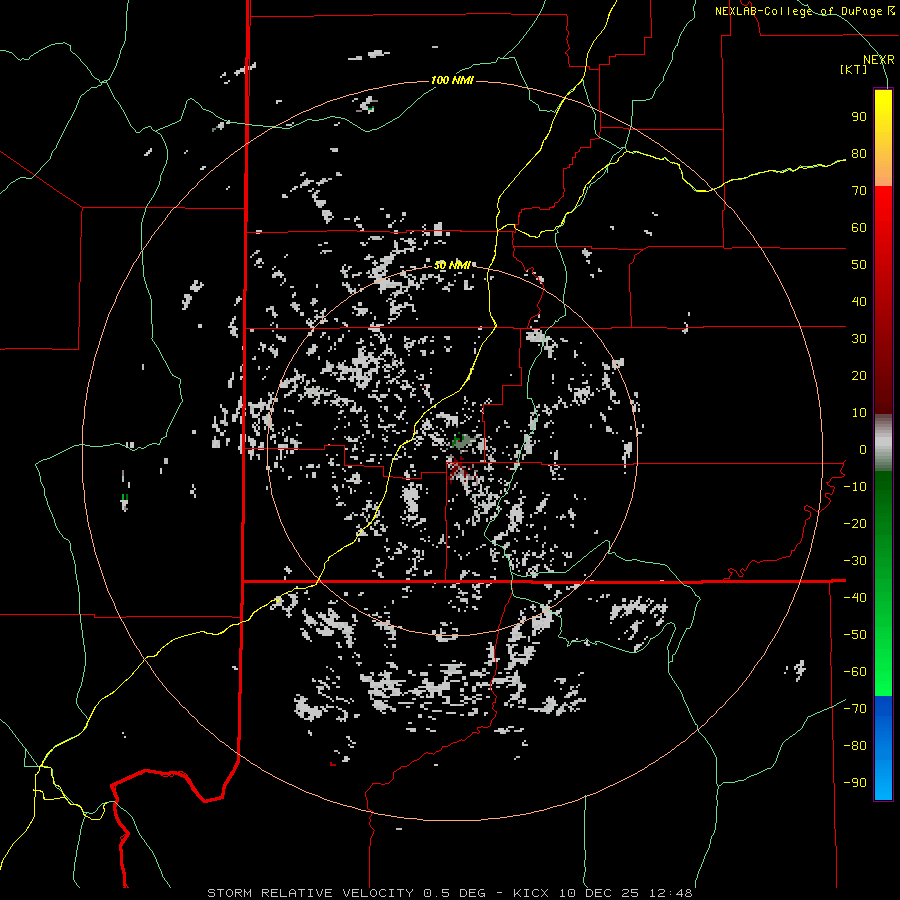The width and height of the screenshot is (900, 900).
Task: Click the NEXLAB-College of DuPage title text
Action: (804, 11)
